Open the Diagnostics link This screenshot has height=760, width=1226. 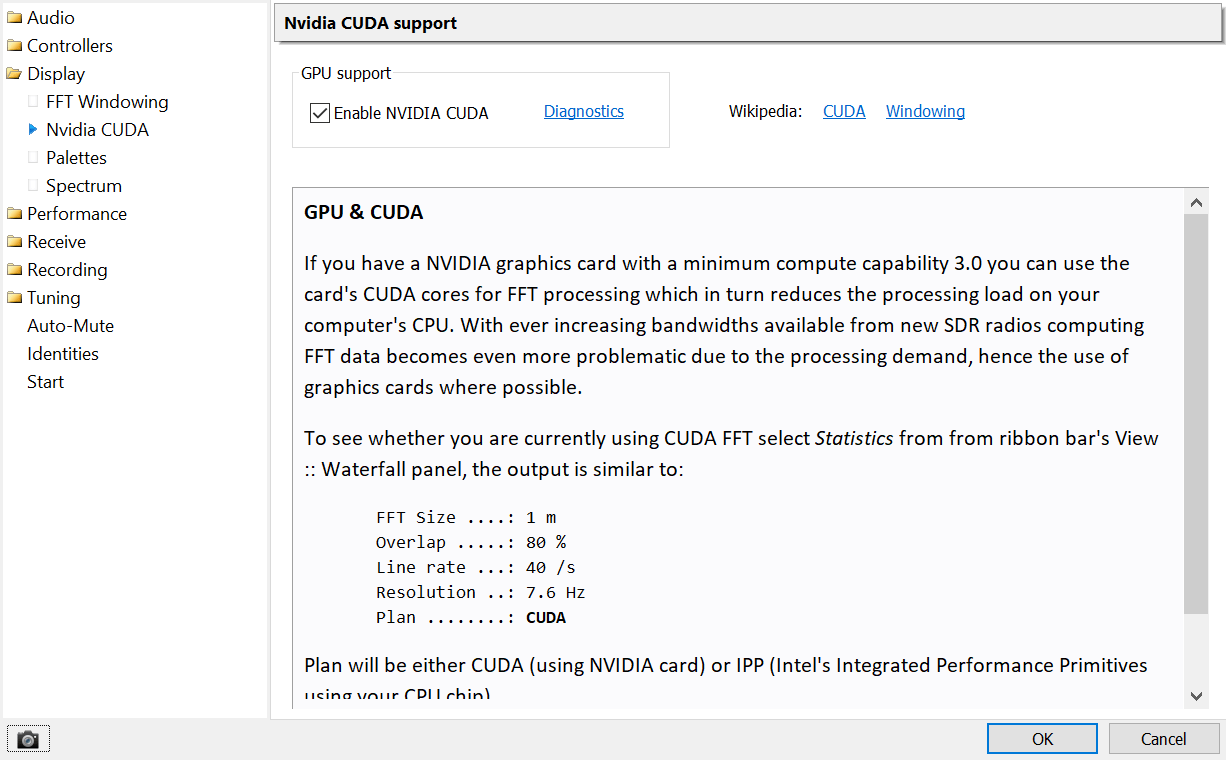584,112
